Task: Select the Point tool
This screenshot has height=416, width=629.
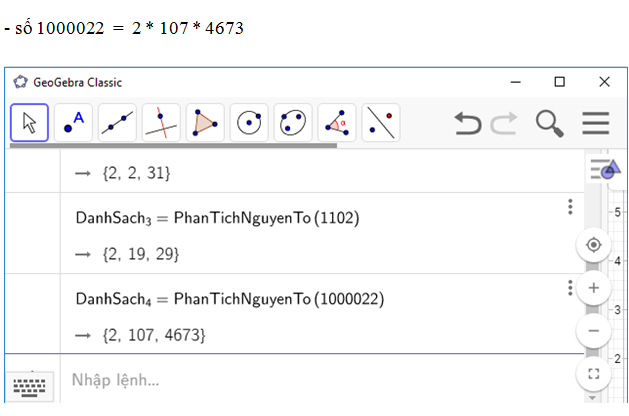Action: click(x=73, y=123)
